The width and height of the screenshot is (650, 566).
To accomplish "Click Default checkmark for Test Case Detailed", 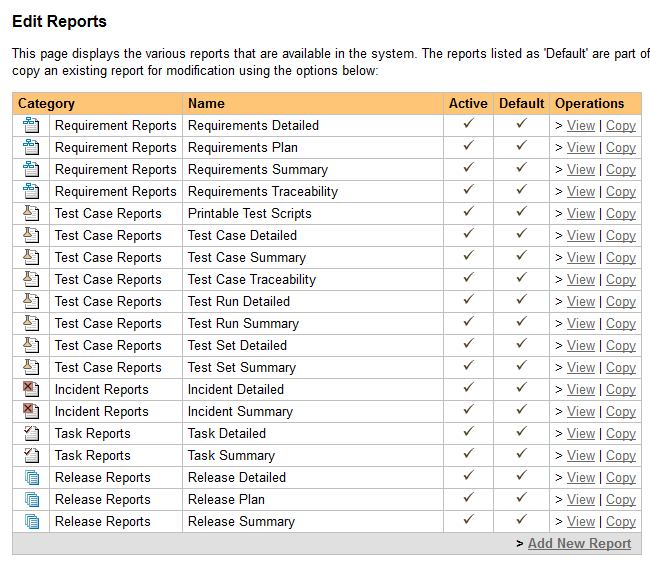I will coord(521,235).
